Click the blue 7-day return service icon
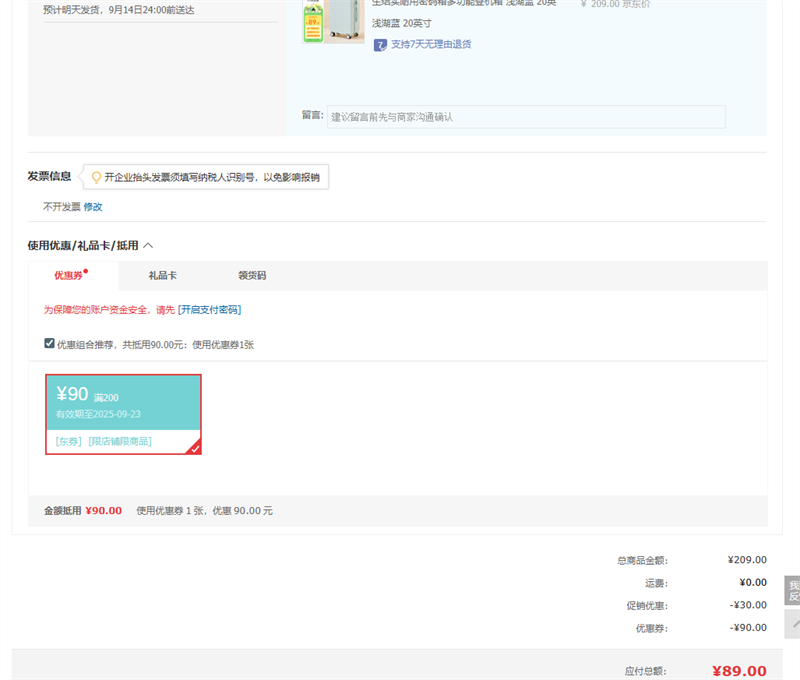Image resolution: width=800 pixels, height=680 pixels. click(378, 44)
